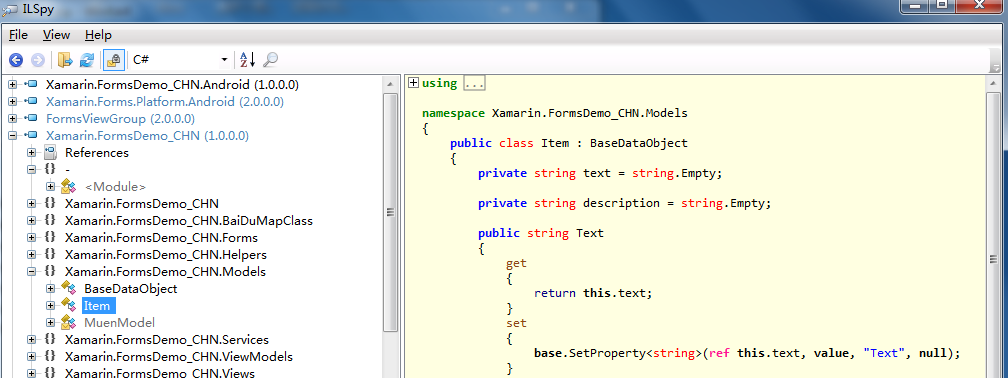Select Xamarin.FormsDemo_CHN.Android (1.0.0.0) assembly
This screenshot has width=1008, height=378.
[x=172, y=84]
